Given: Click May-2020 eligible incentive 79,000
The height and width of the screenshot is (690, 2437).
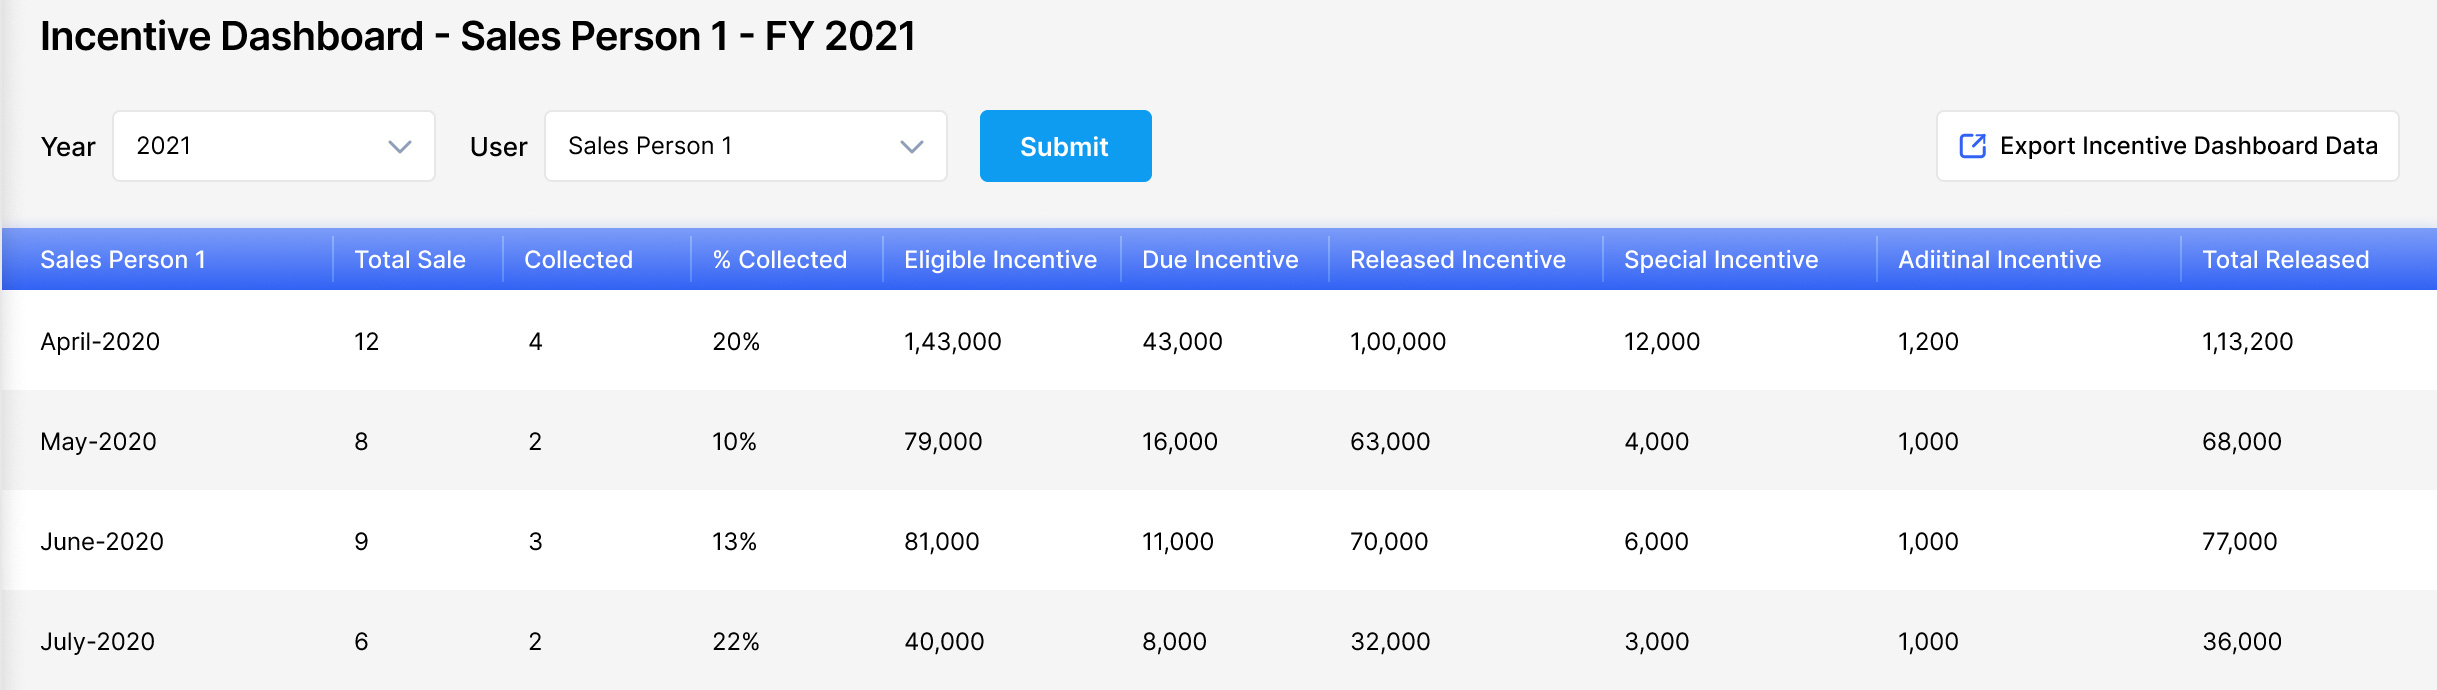Looking at the screenshot, I should (943, 442).
